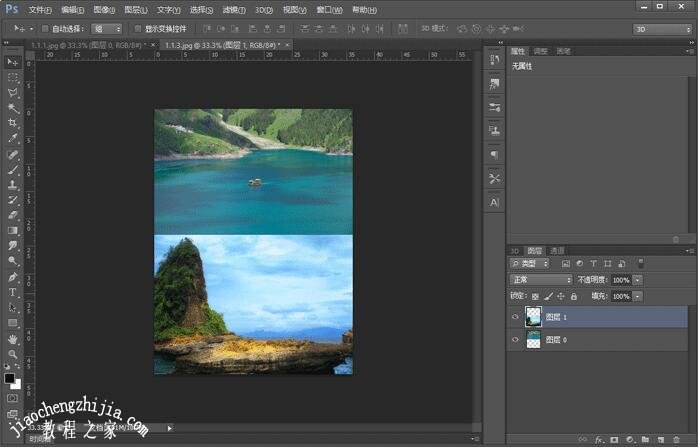Image resolution: width=698 pixels, height=448 pixels.
Task: Hide layer 图层 1 with eye icon
Action: 516,317
